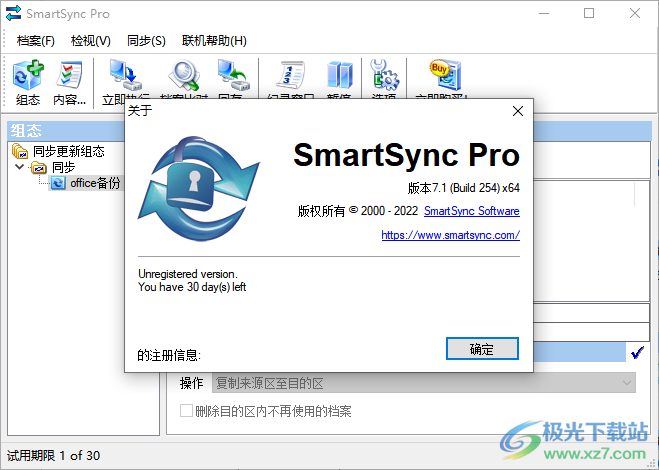Click the You have 30 day(s) left text
The width and height of the screenshot is (659, 470).
[x=192, y=287]
